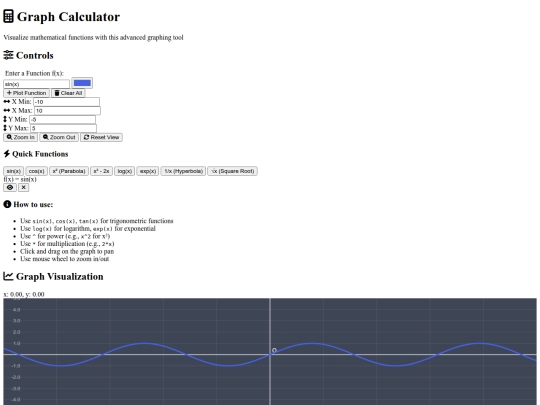Click the vertical arrows icon beside Y Min

pyautogui.click(x=5, y=119)
